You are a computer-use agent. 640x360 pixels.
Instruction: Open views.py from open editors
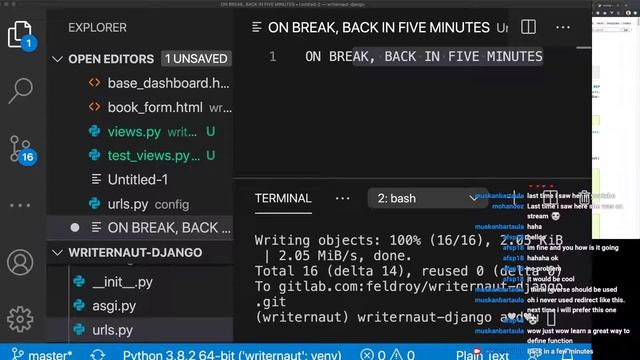pos(151,131)
